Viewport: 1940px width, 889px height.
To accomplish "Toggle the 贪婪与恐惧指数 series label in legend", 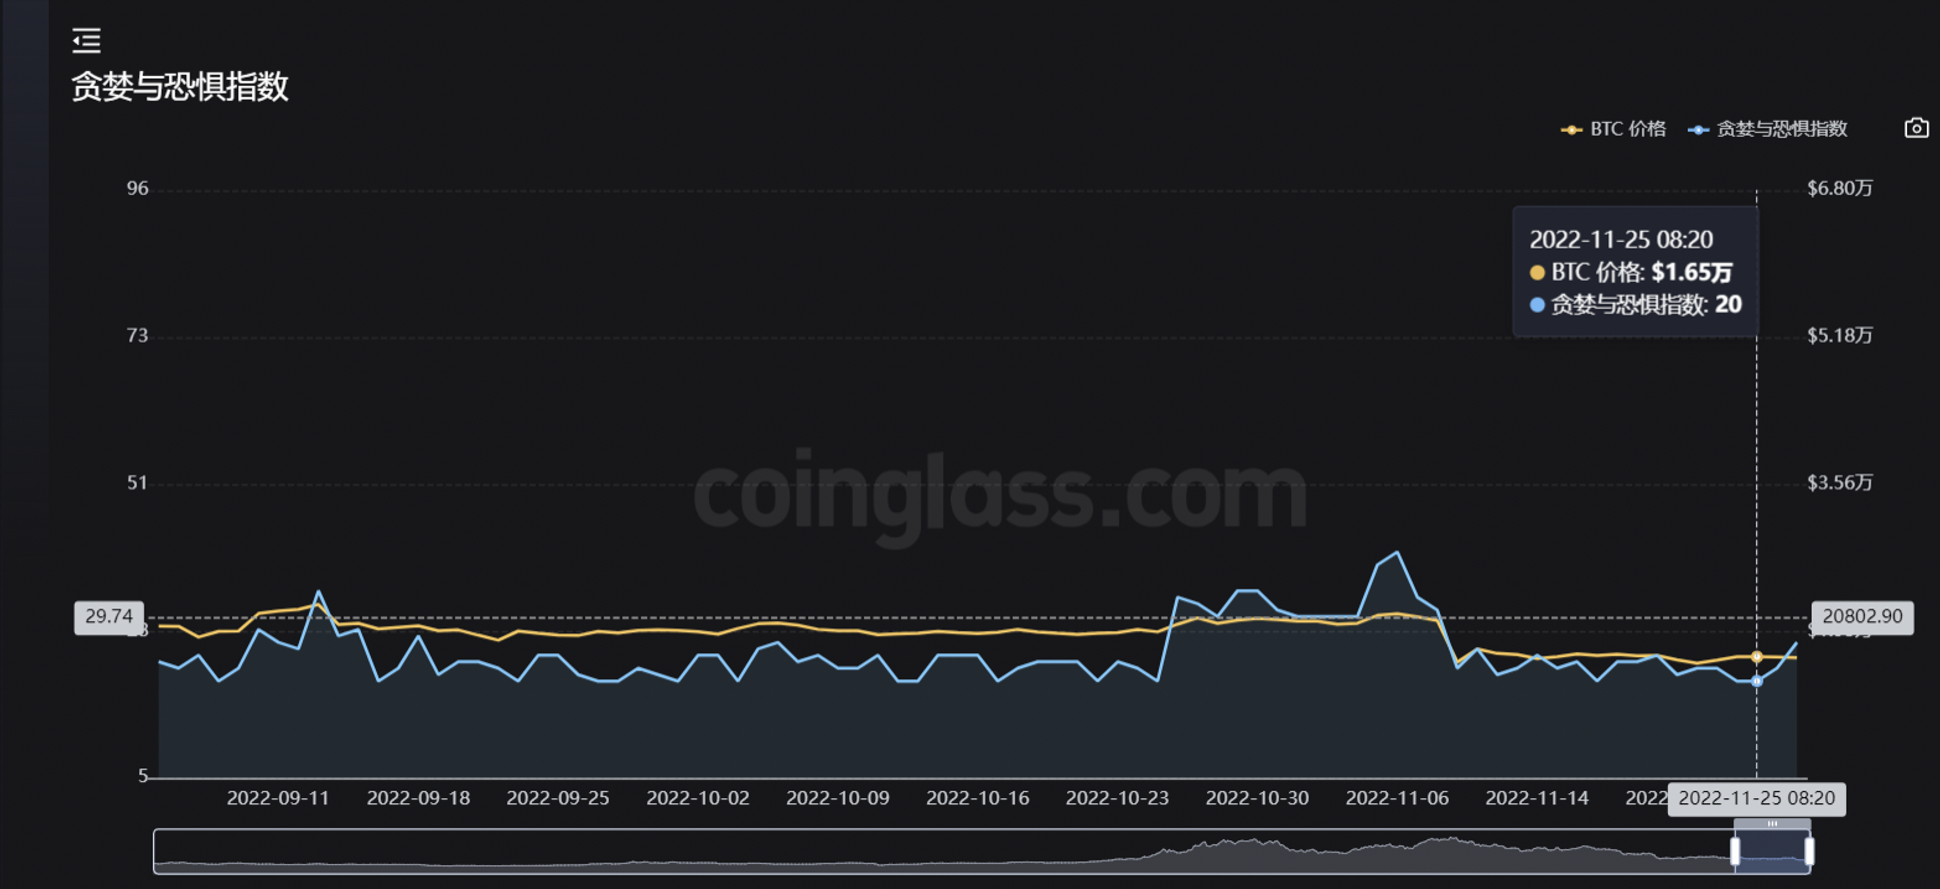I will click(1781, 129).
